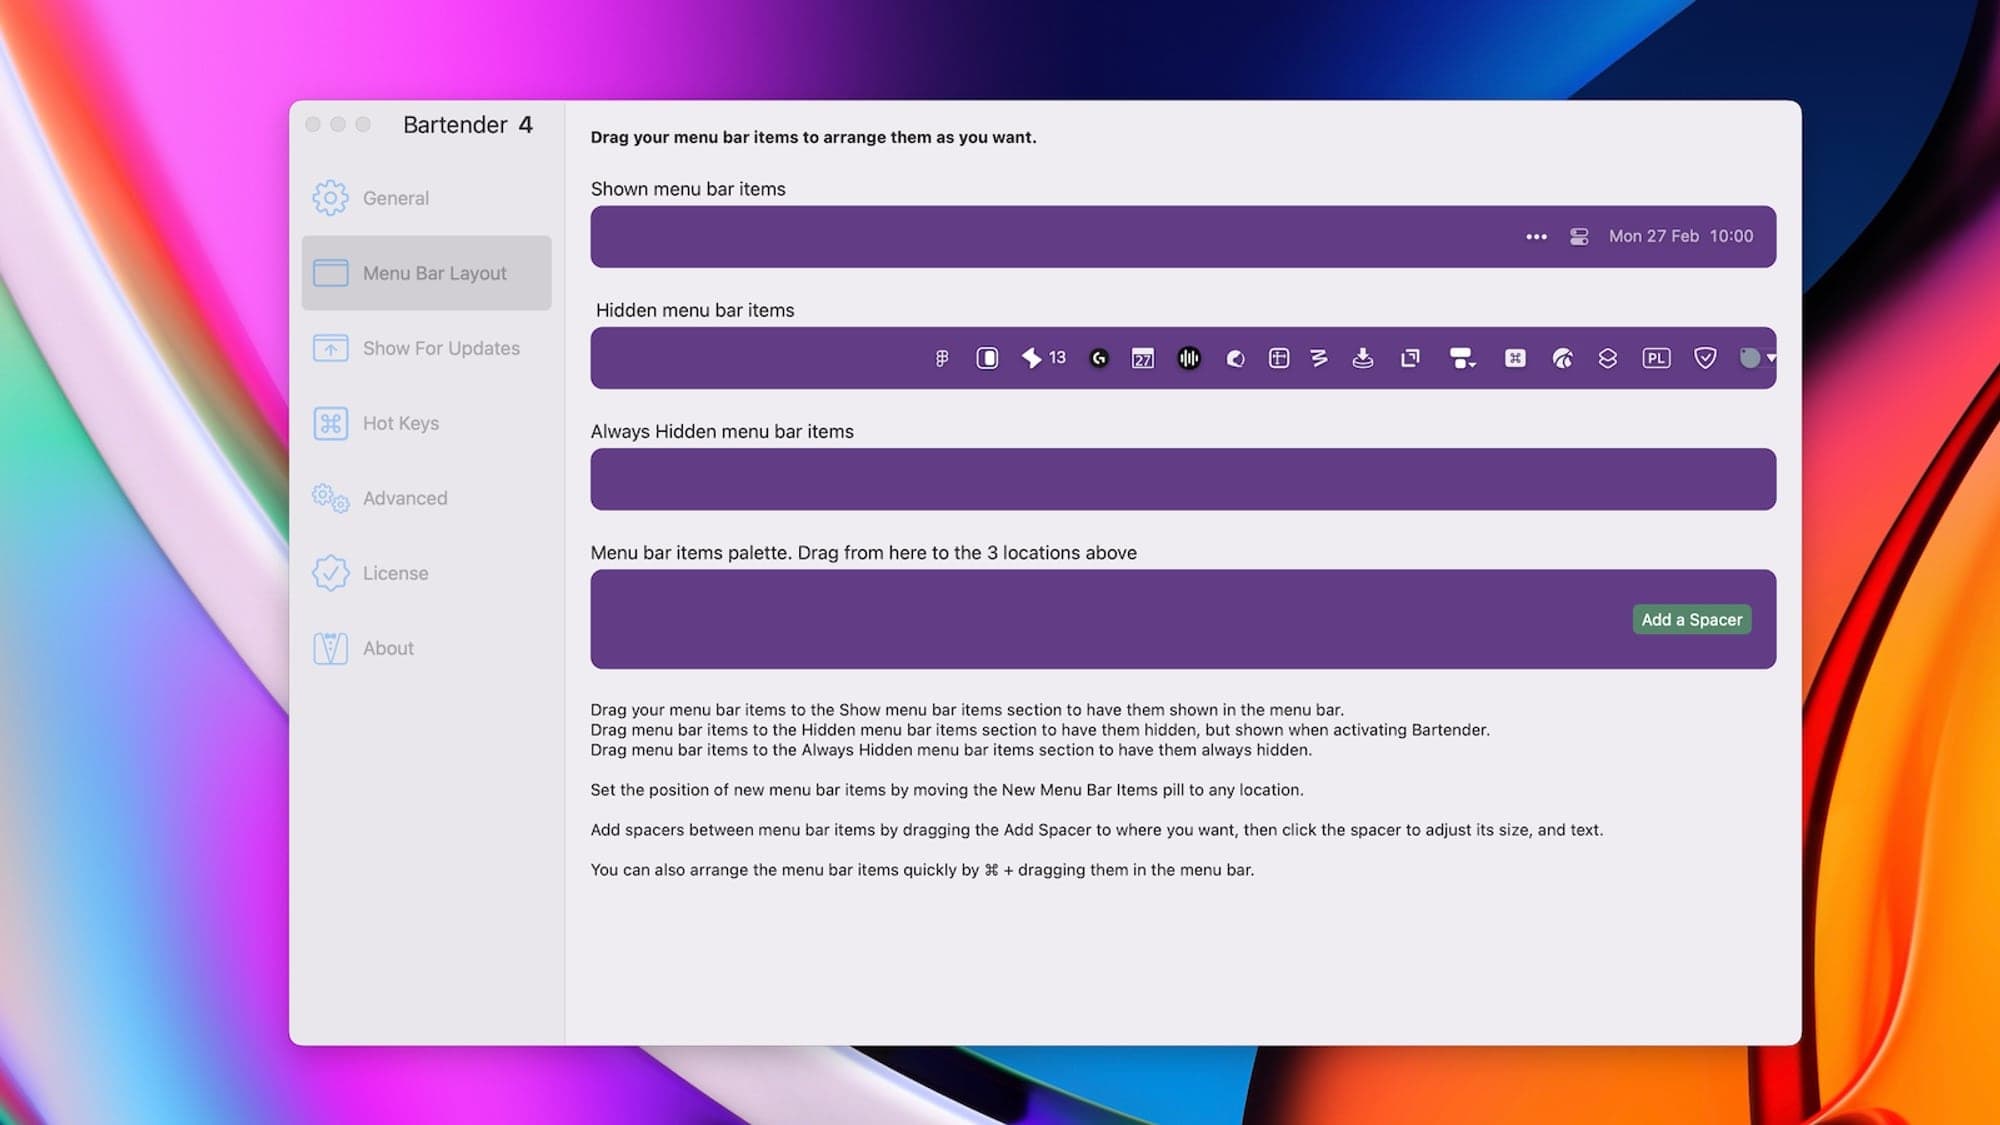Select the download tray arrow icon
Viewport: 2000px width, 1125px height.
(1363, 358)
